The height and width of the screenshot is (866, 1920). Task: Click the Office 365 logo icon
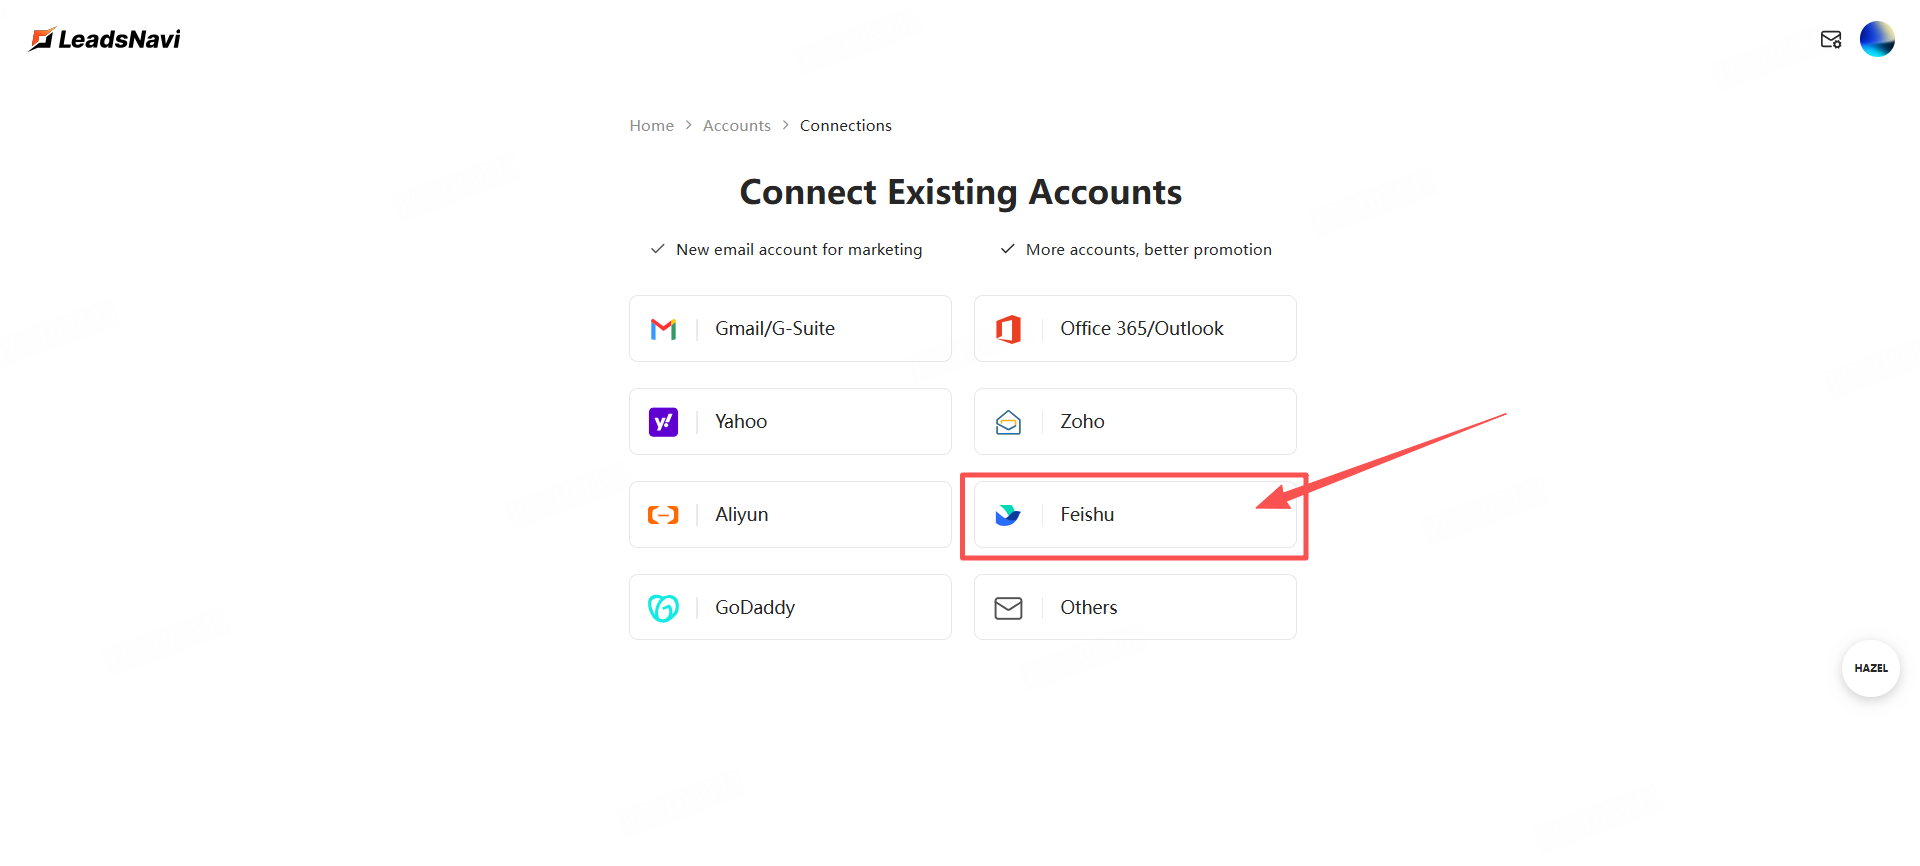click(1008, 329)
